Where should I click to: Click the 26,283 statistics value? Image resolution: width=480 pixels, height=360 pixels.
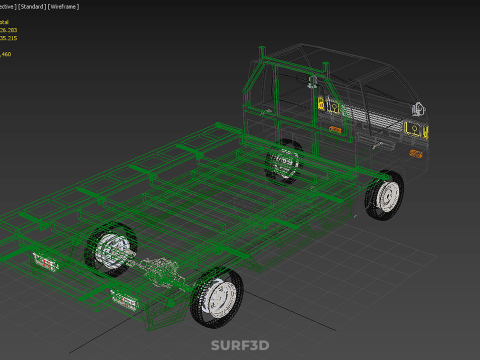pyautogui.click(x=8, y=30)
